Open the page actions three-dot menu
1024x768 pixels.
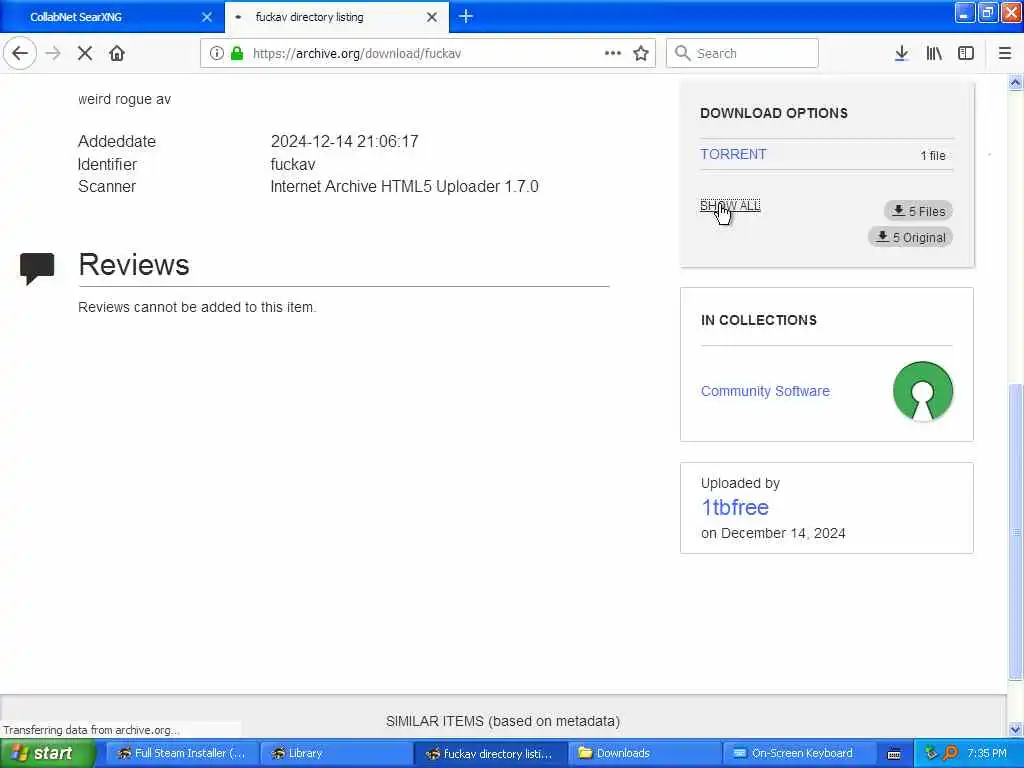tap(613, 54)
